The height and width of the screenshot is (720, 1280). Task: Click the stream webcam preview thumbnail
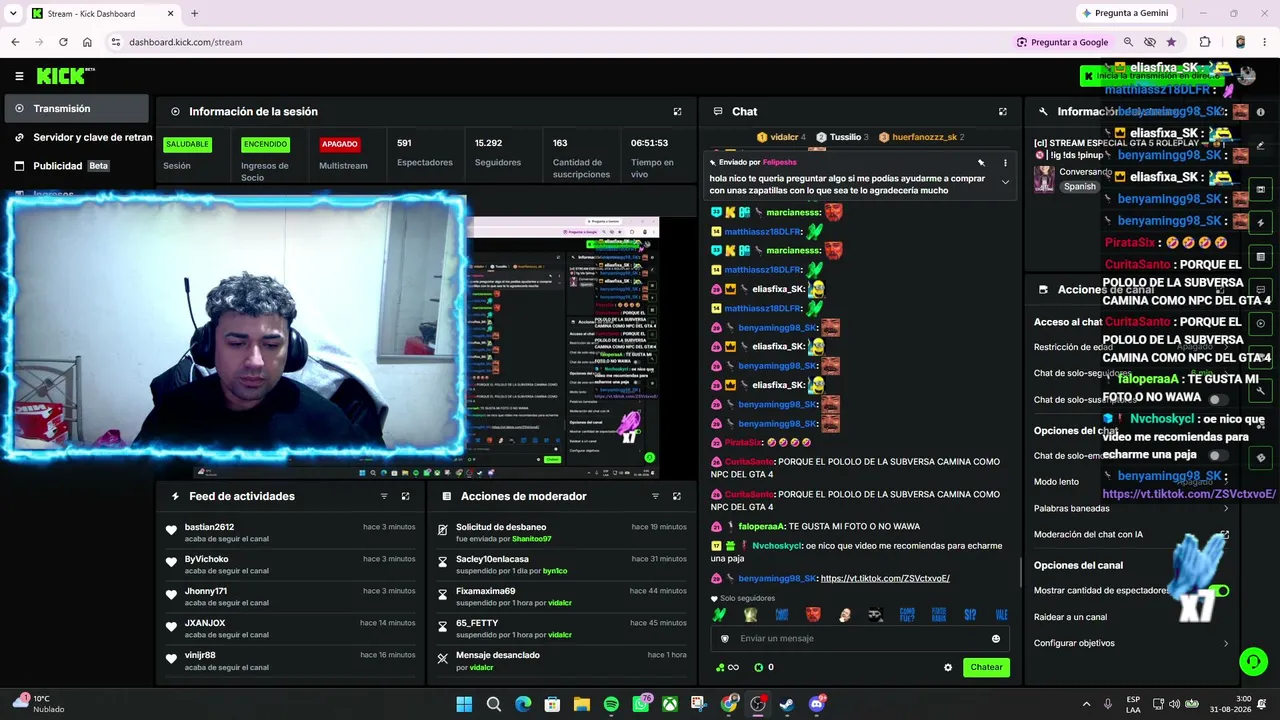[236, 328]
